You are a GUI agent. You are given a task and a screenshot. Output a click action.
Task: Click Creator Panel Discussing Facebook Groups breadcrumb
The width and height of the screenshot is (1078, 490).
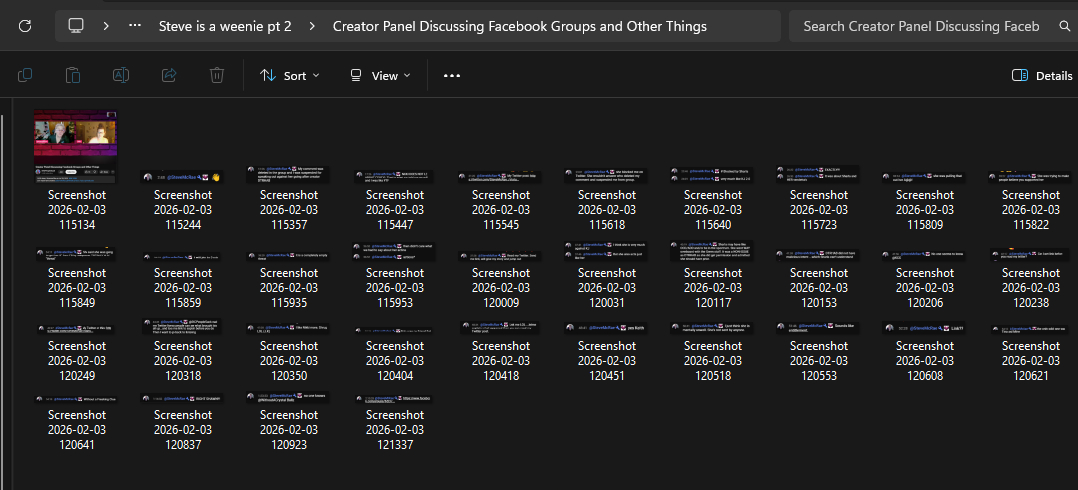[519, 26]
